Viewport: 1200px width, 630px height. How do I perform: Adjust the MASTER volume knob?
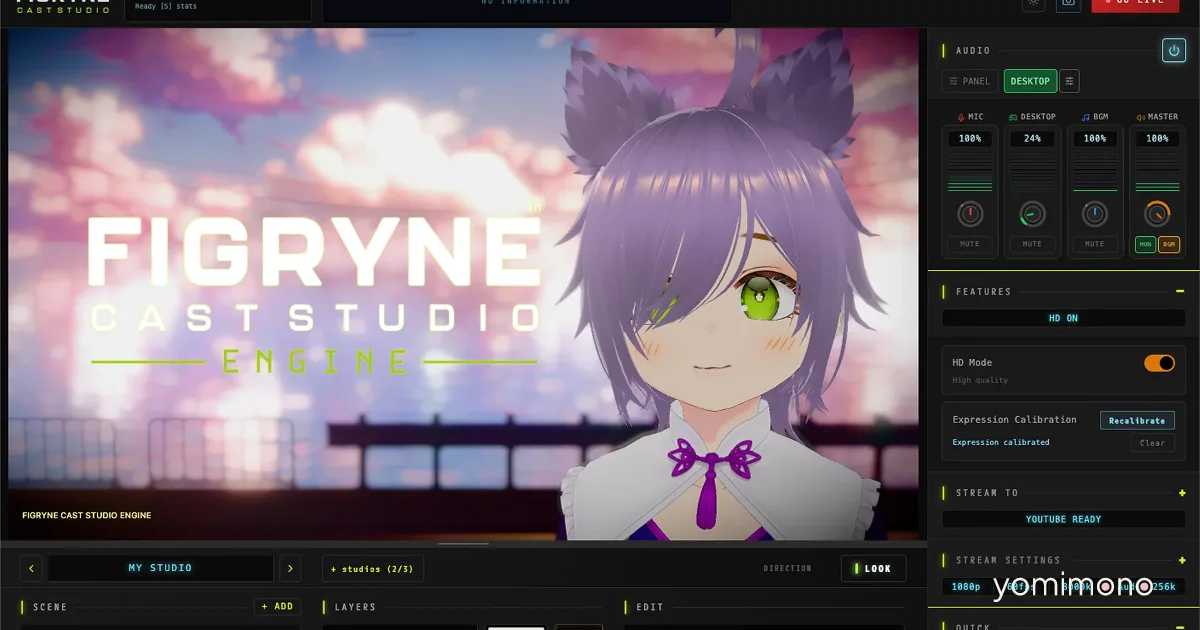point(1157,213)
